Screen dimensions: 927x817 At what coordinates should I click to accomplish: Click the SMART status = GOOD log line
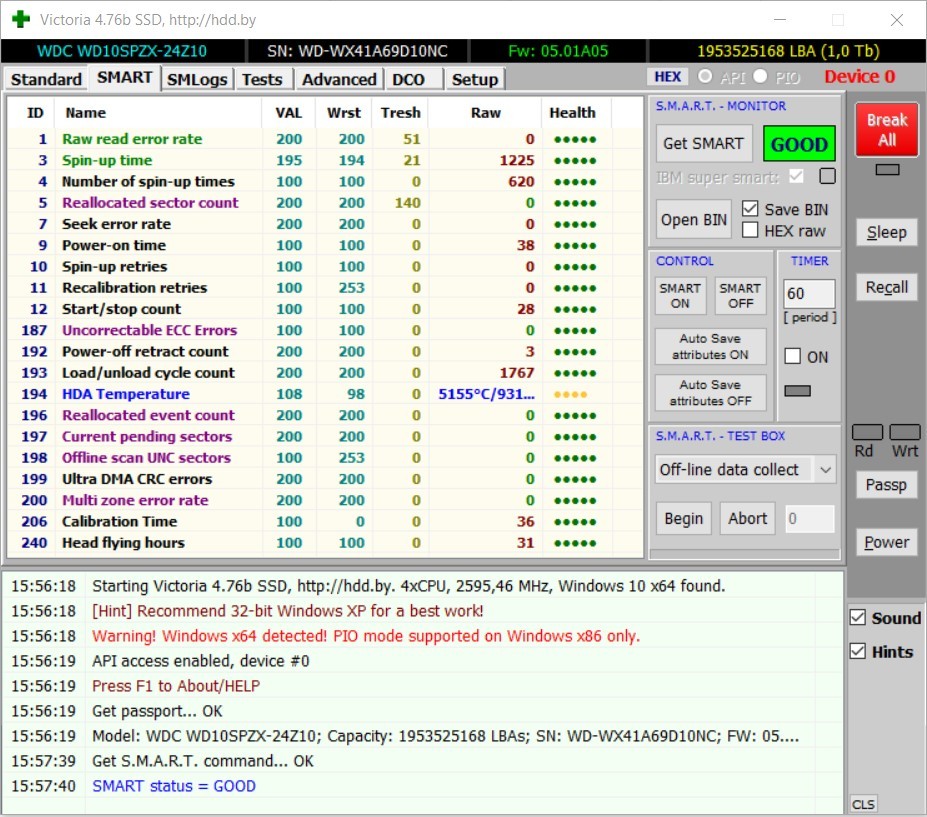point(174,786)
